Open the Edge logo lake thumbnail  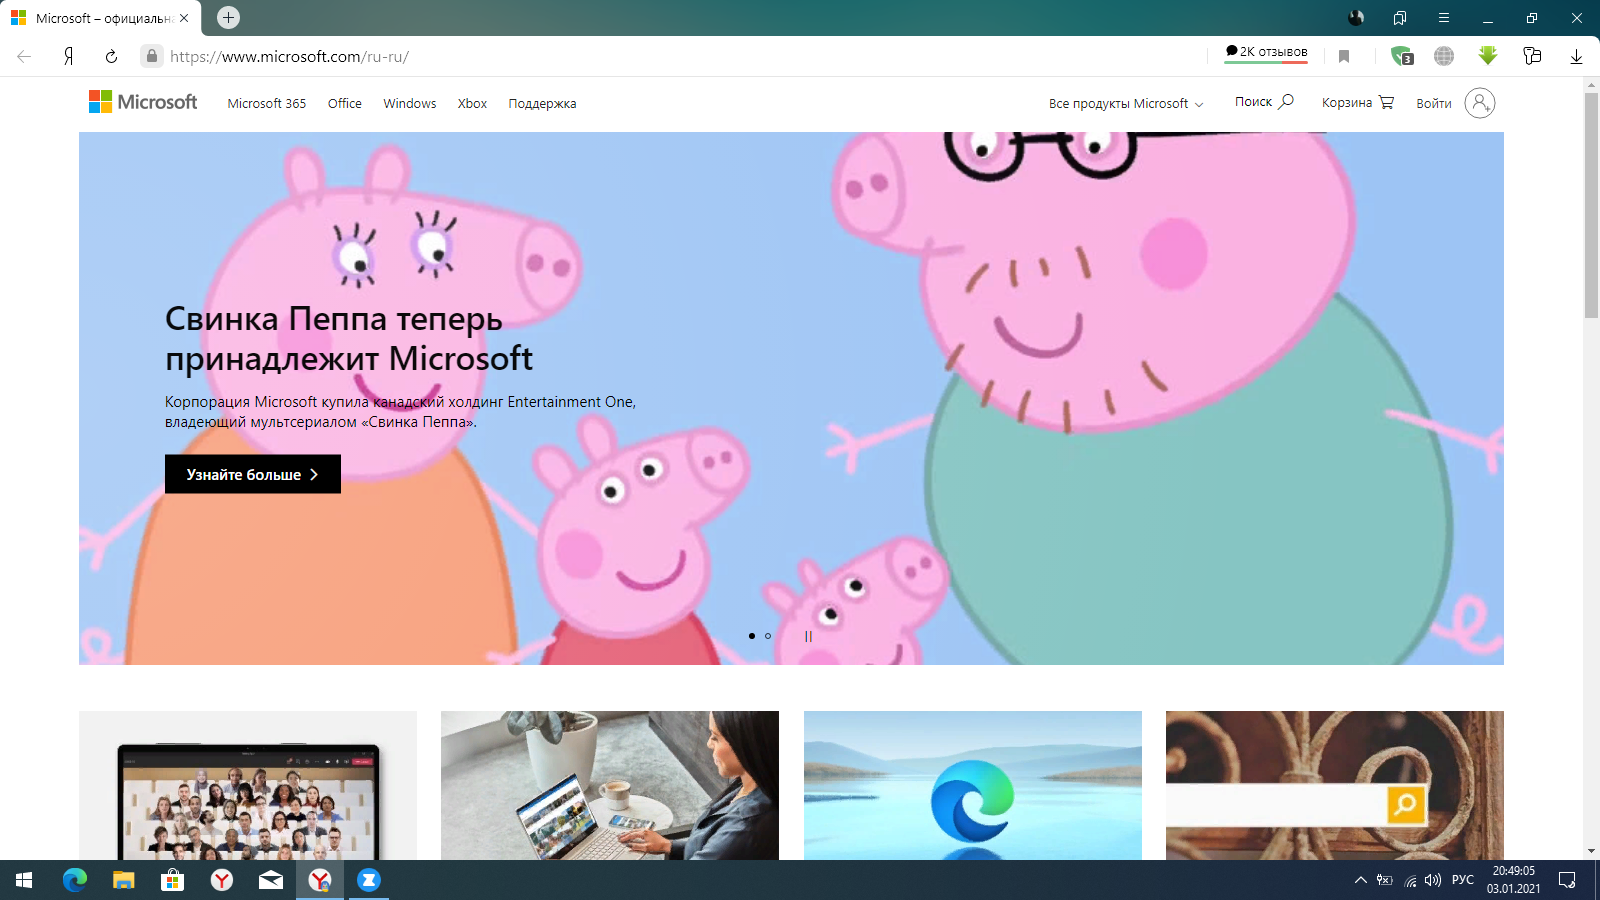[973, 785]
